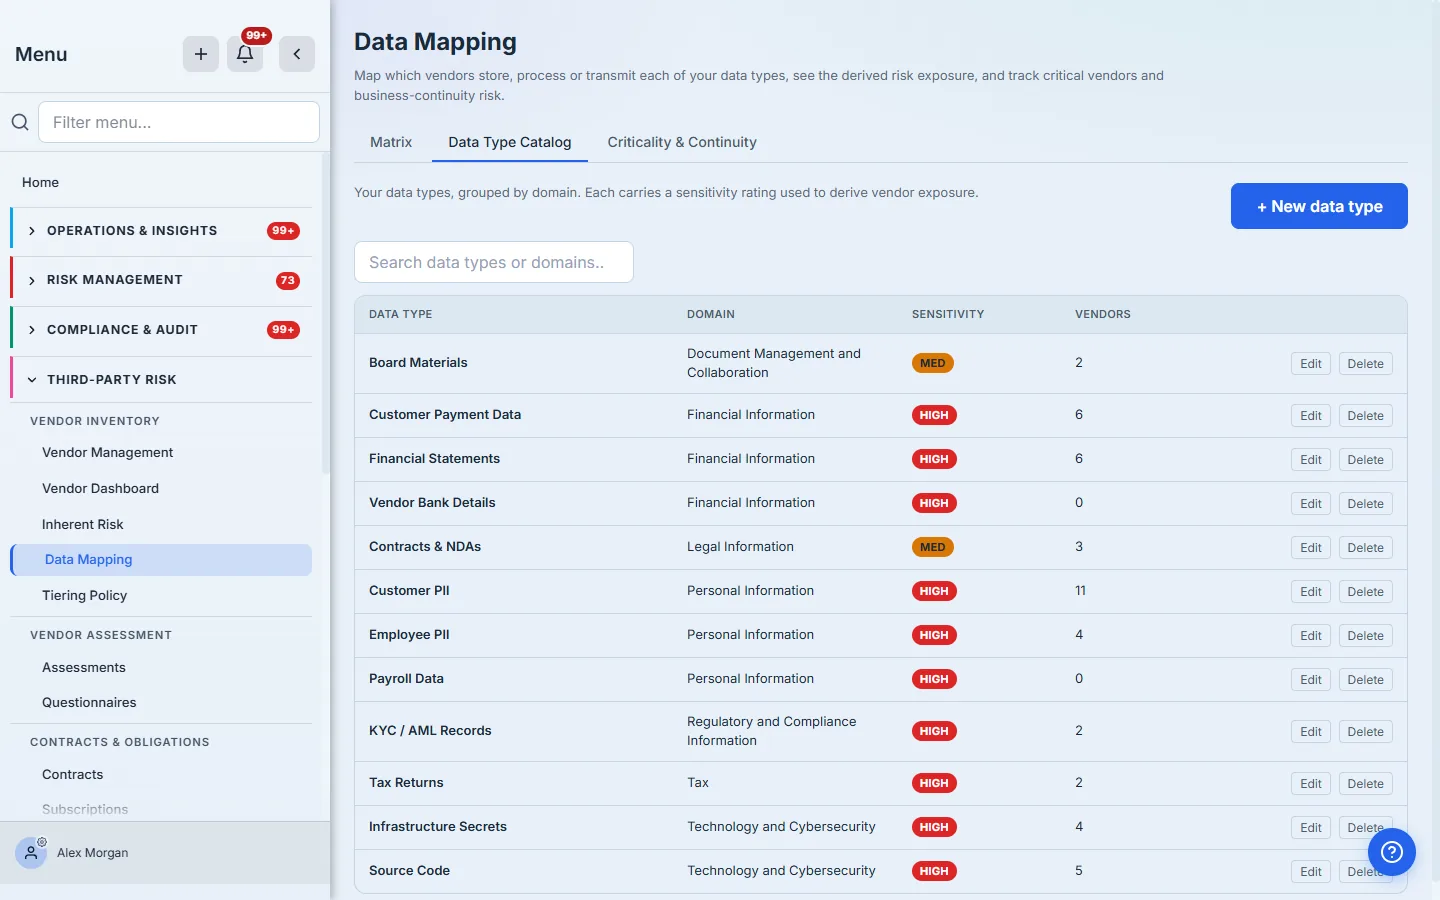
Task: Delete Vendor Bank Details row
Action: click(x=1365, y=504)
